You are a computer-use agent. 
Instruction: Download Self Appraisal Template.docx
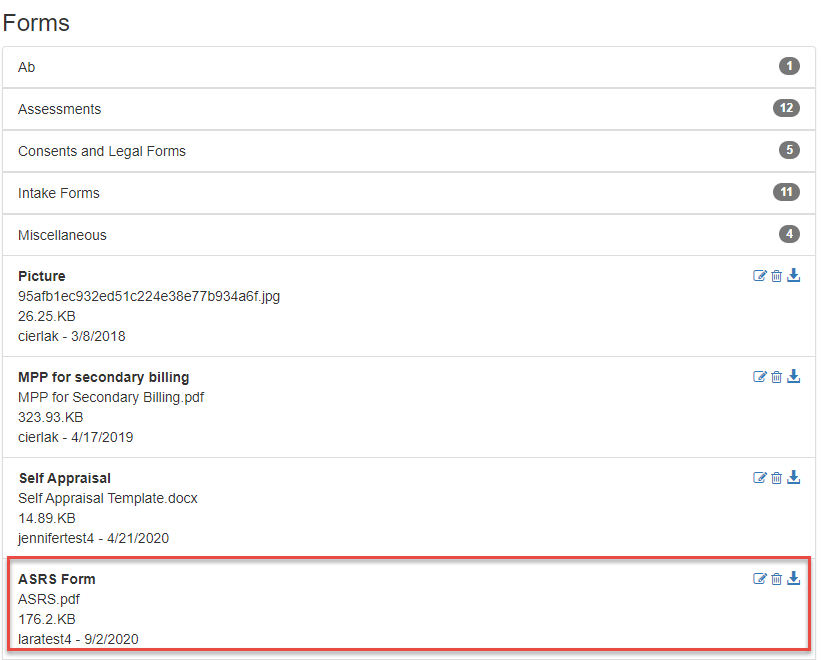pos(794,478)
